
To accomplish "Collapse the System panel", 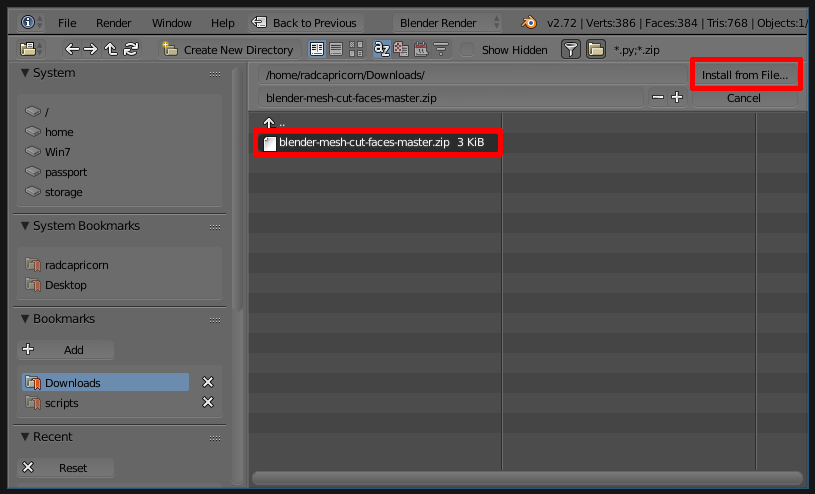I will (x=24, y=73).
